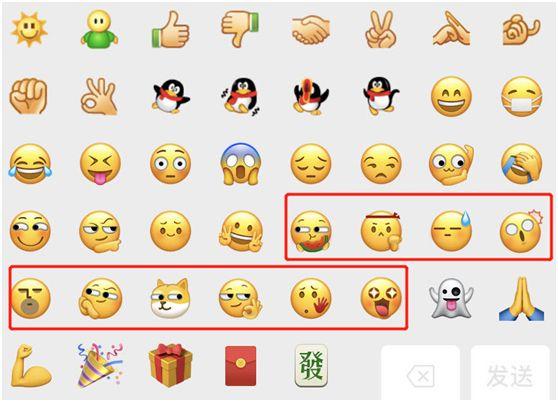The width and height of the screenshot is (558, 402).
Task: Tap the face with medical mask emoji
Action: pos(521,96)
